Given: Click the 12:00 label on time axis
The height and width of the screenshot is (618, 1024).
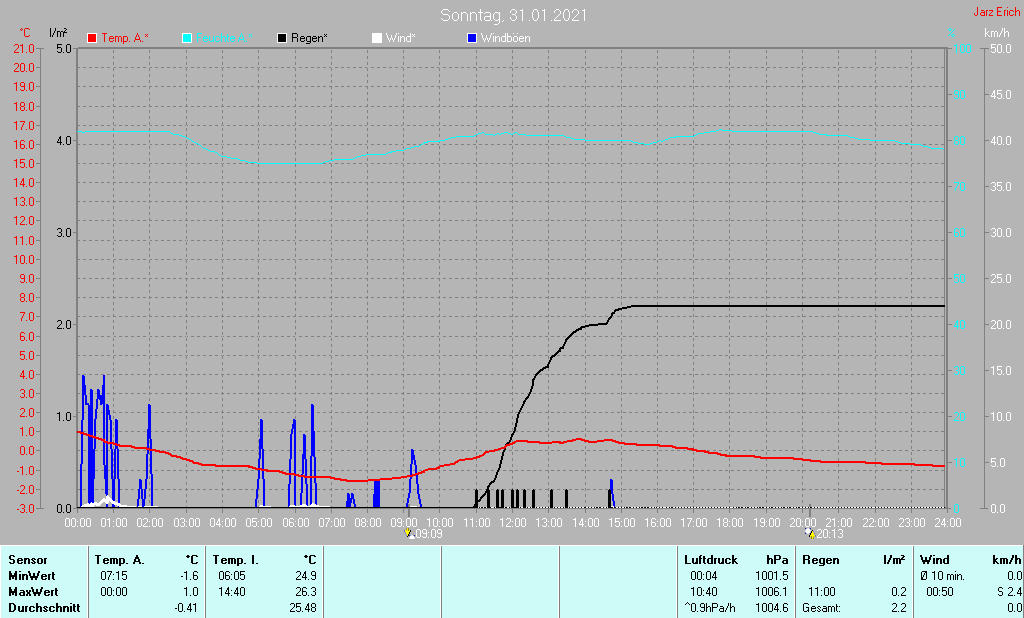Looking at the screenshot, I should [x=513, y=523].
